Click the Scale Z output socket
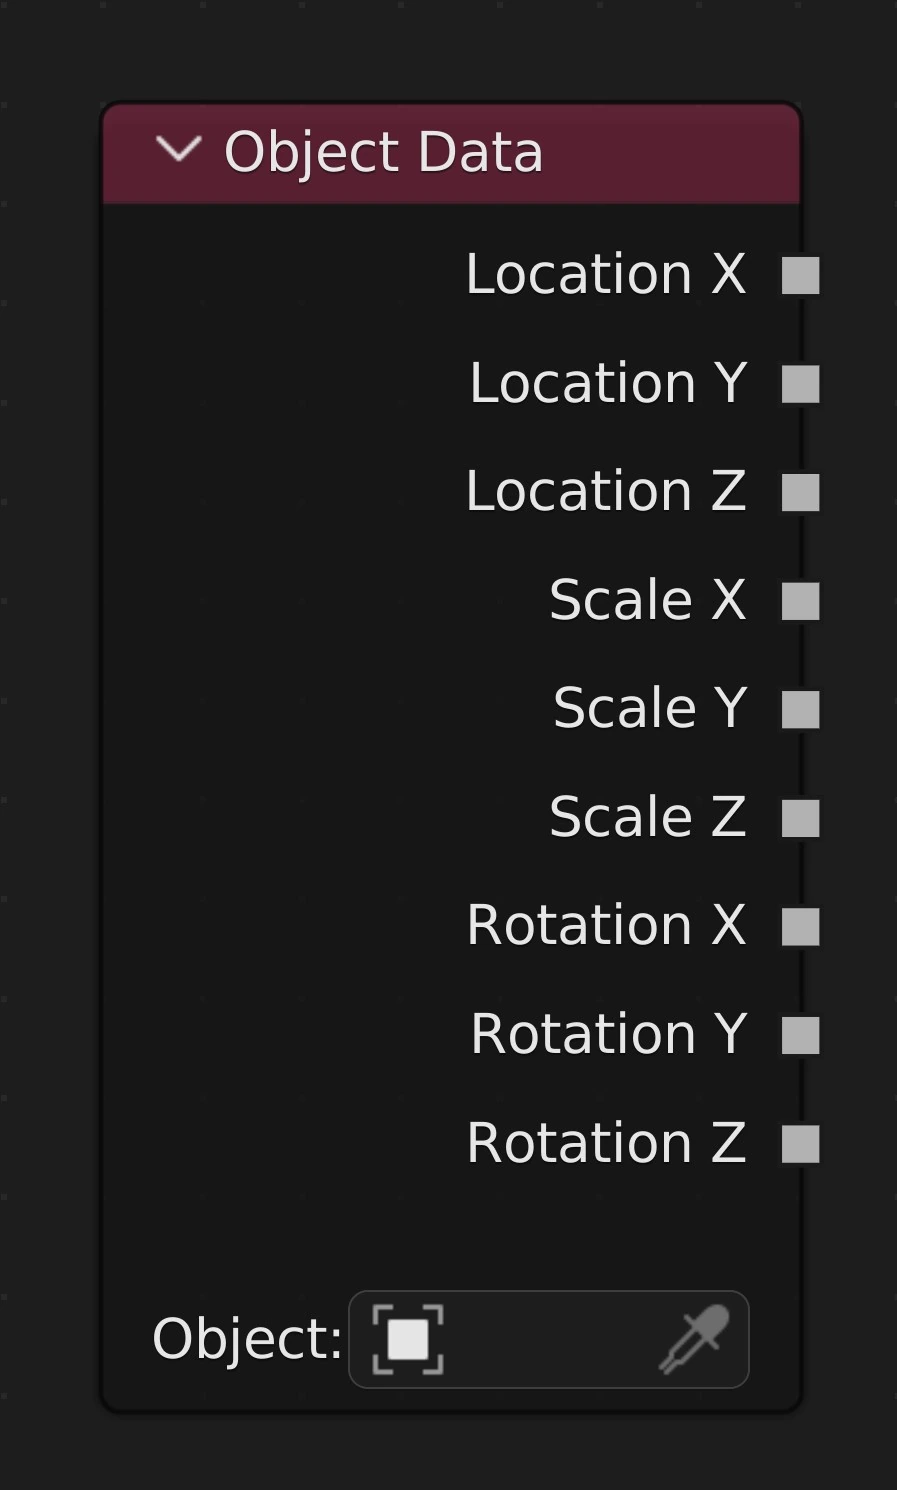 [x=800, y=818]
